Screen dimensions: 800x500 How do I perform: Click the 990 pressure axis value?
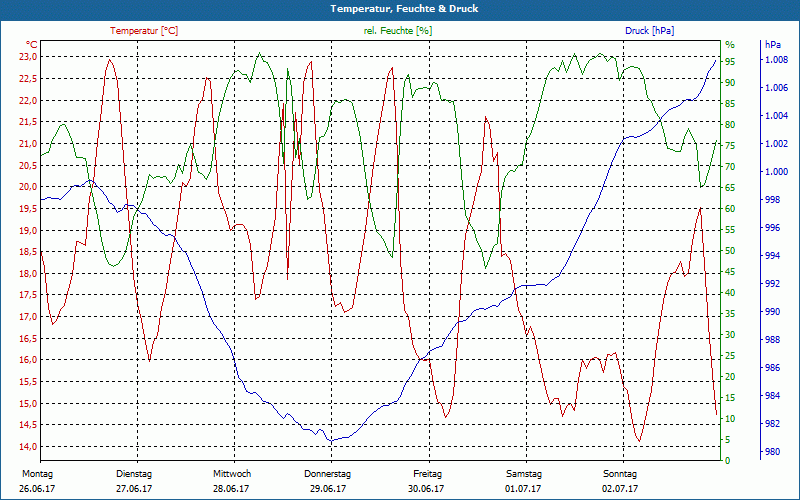[x=773, y=312]
